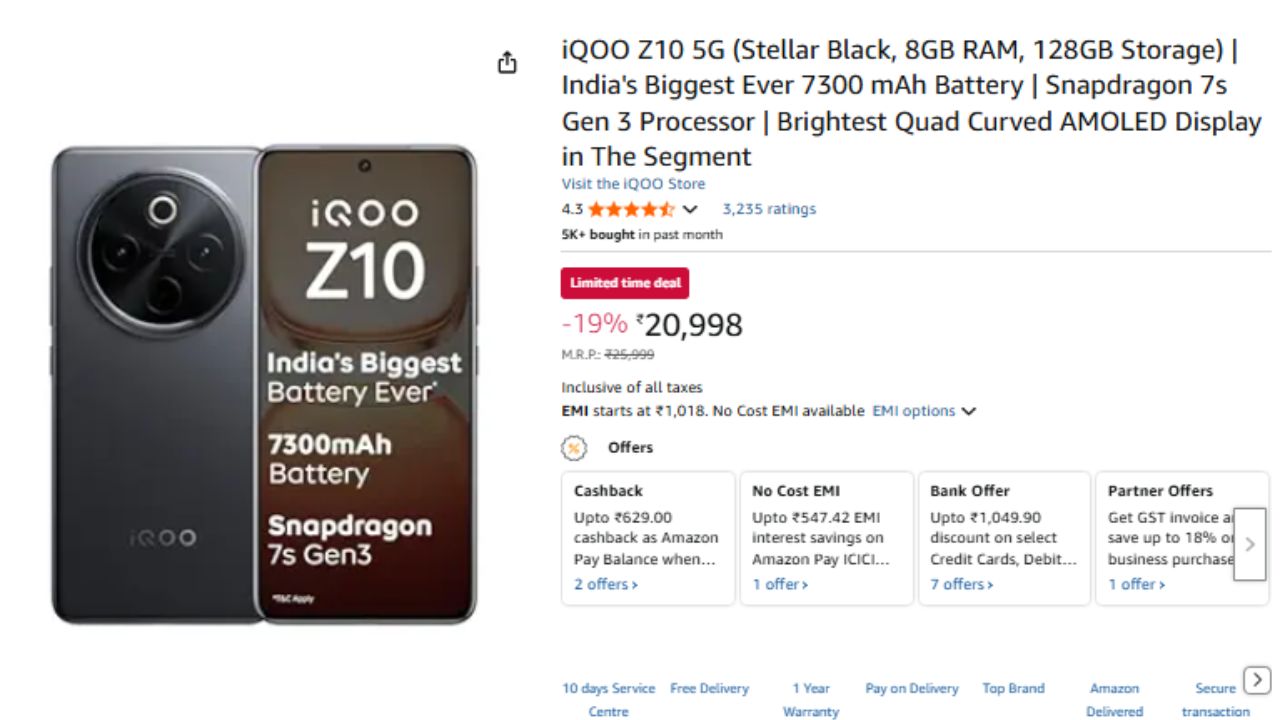Click the Free Delivery feature
1280x720 pixels.
click(709, 688)
